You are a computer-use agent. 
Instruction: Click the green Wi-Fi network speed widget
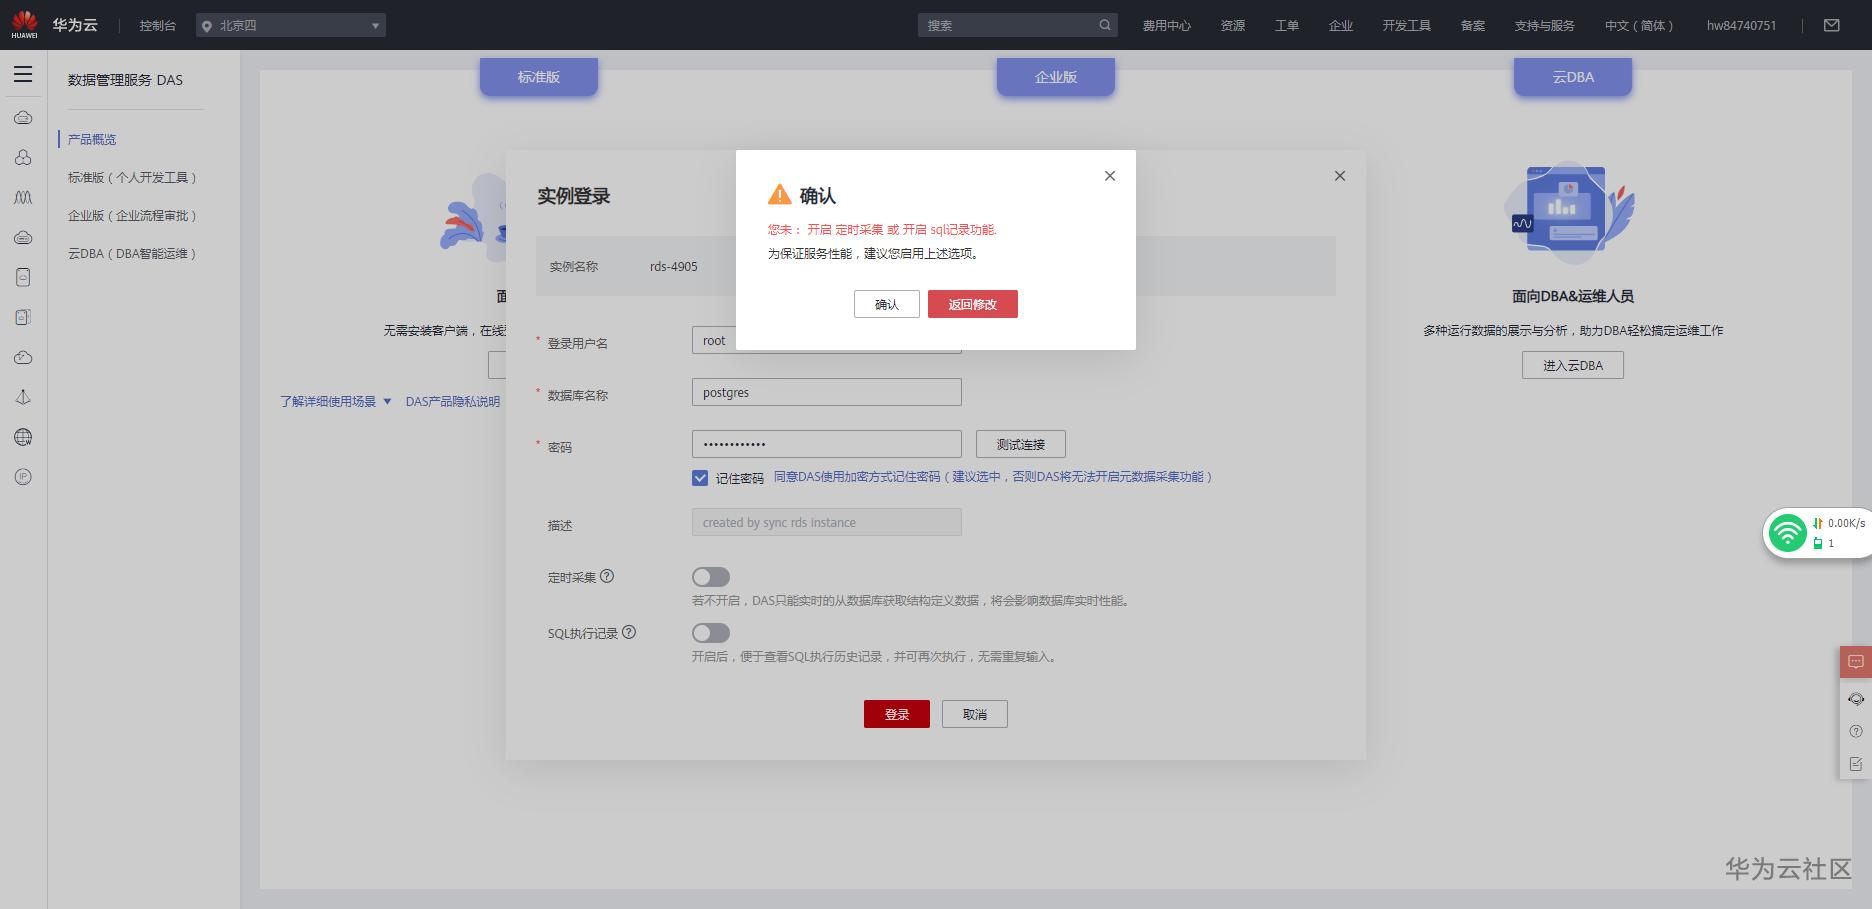coord(1787,533)
